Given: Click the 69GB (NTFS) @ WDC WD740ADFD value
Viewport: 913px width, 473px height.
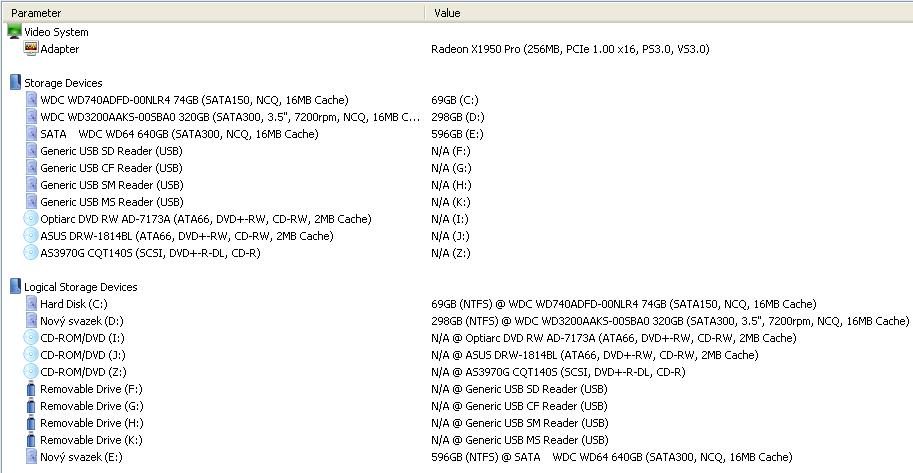Looking at the screenshot, I should [x=624, y=303].
